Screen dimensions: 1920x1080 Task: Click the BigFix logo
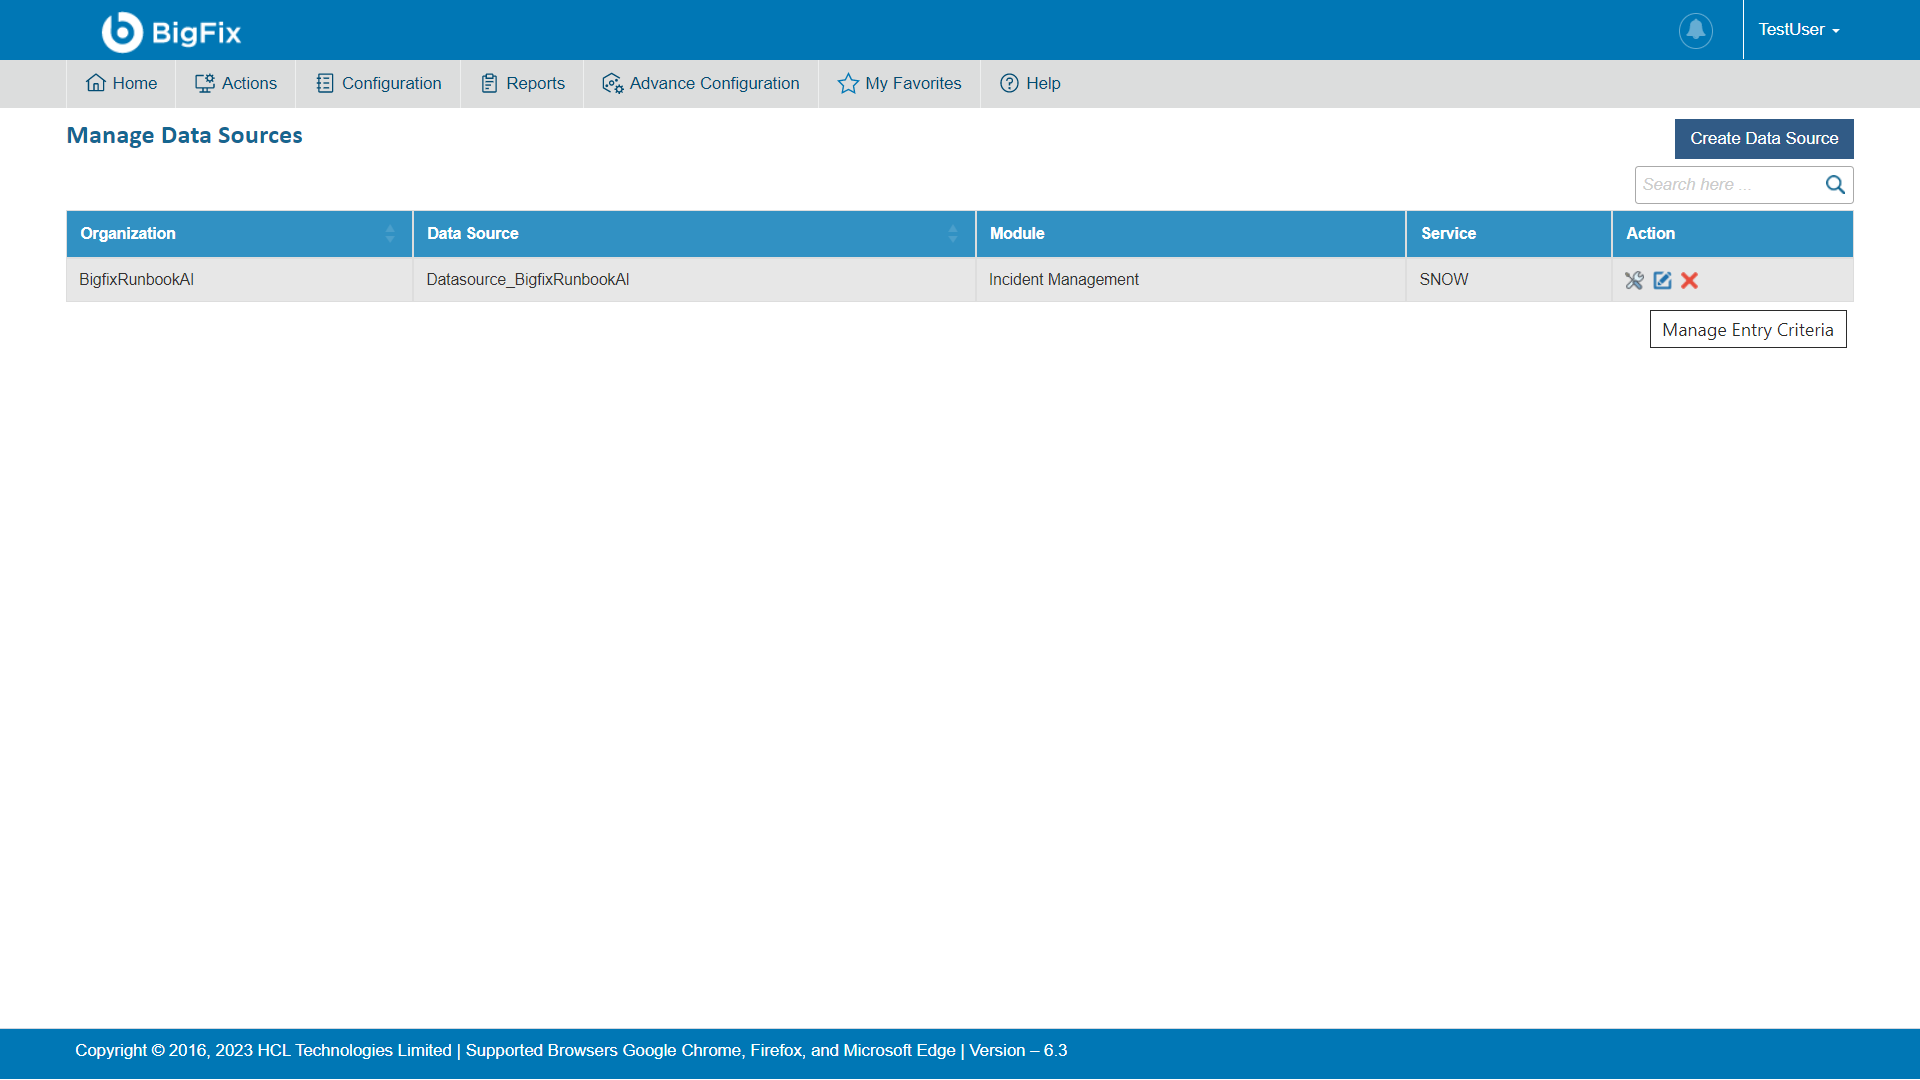pos(171,32)
